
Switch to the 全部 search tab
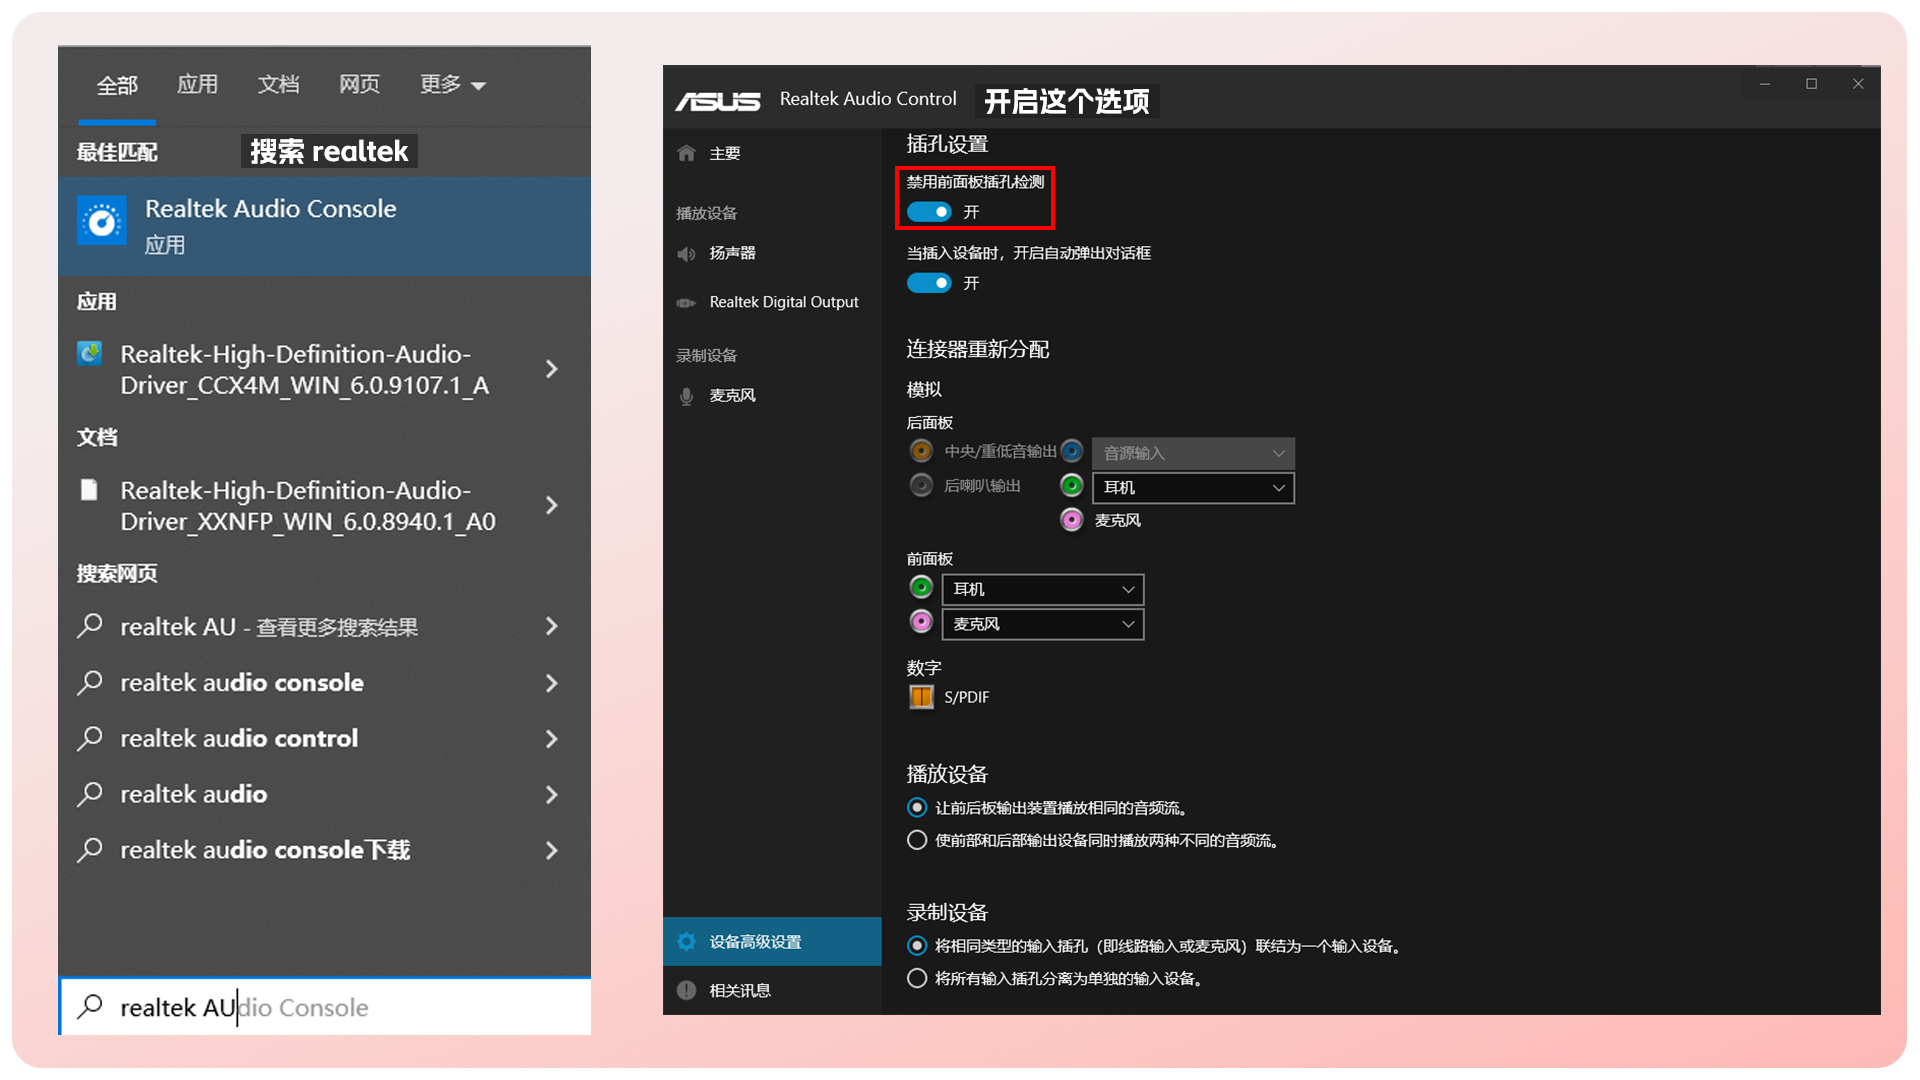tap(117, 85)
